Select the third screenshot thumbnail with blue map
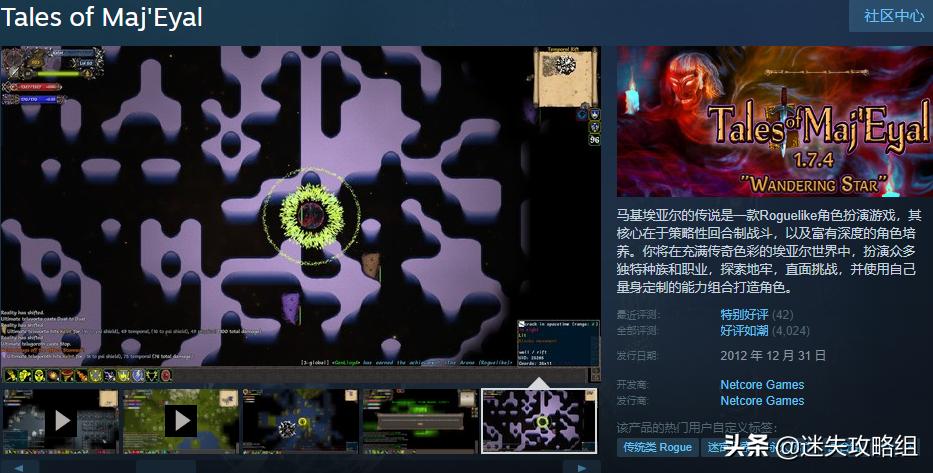The width and height of the screenshot is (933, 473). (300, 421)
